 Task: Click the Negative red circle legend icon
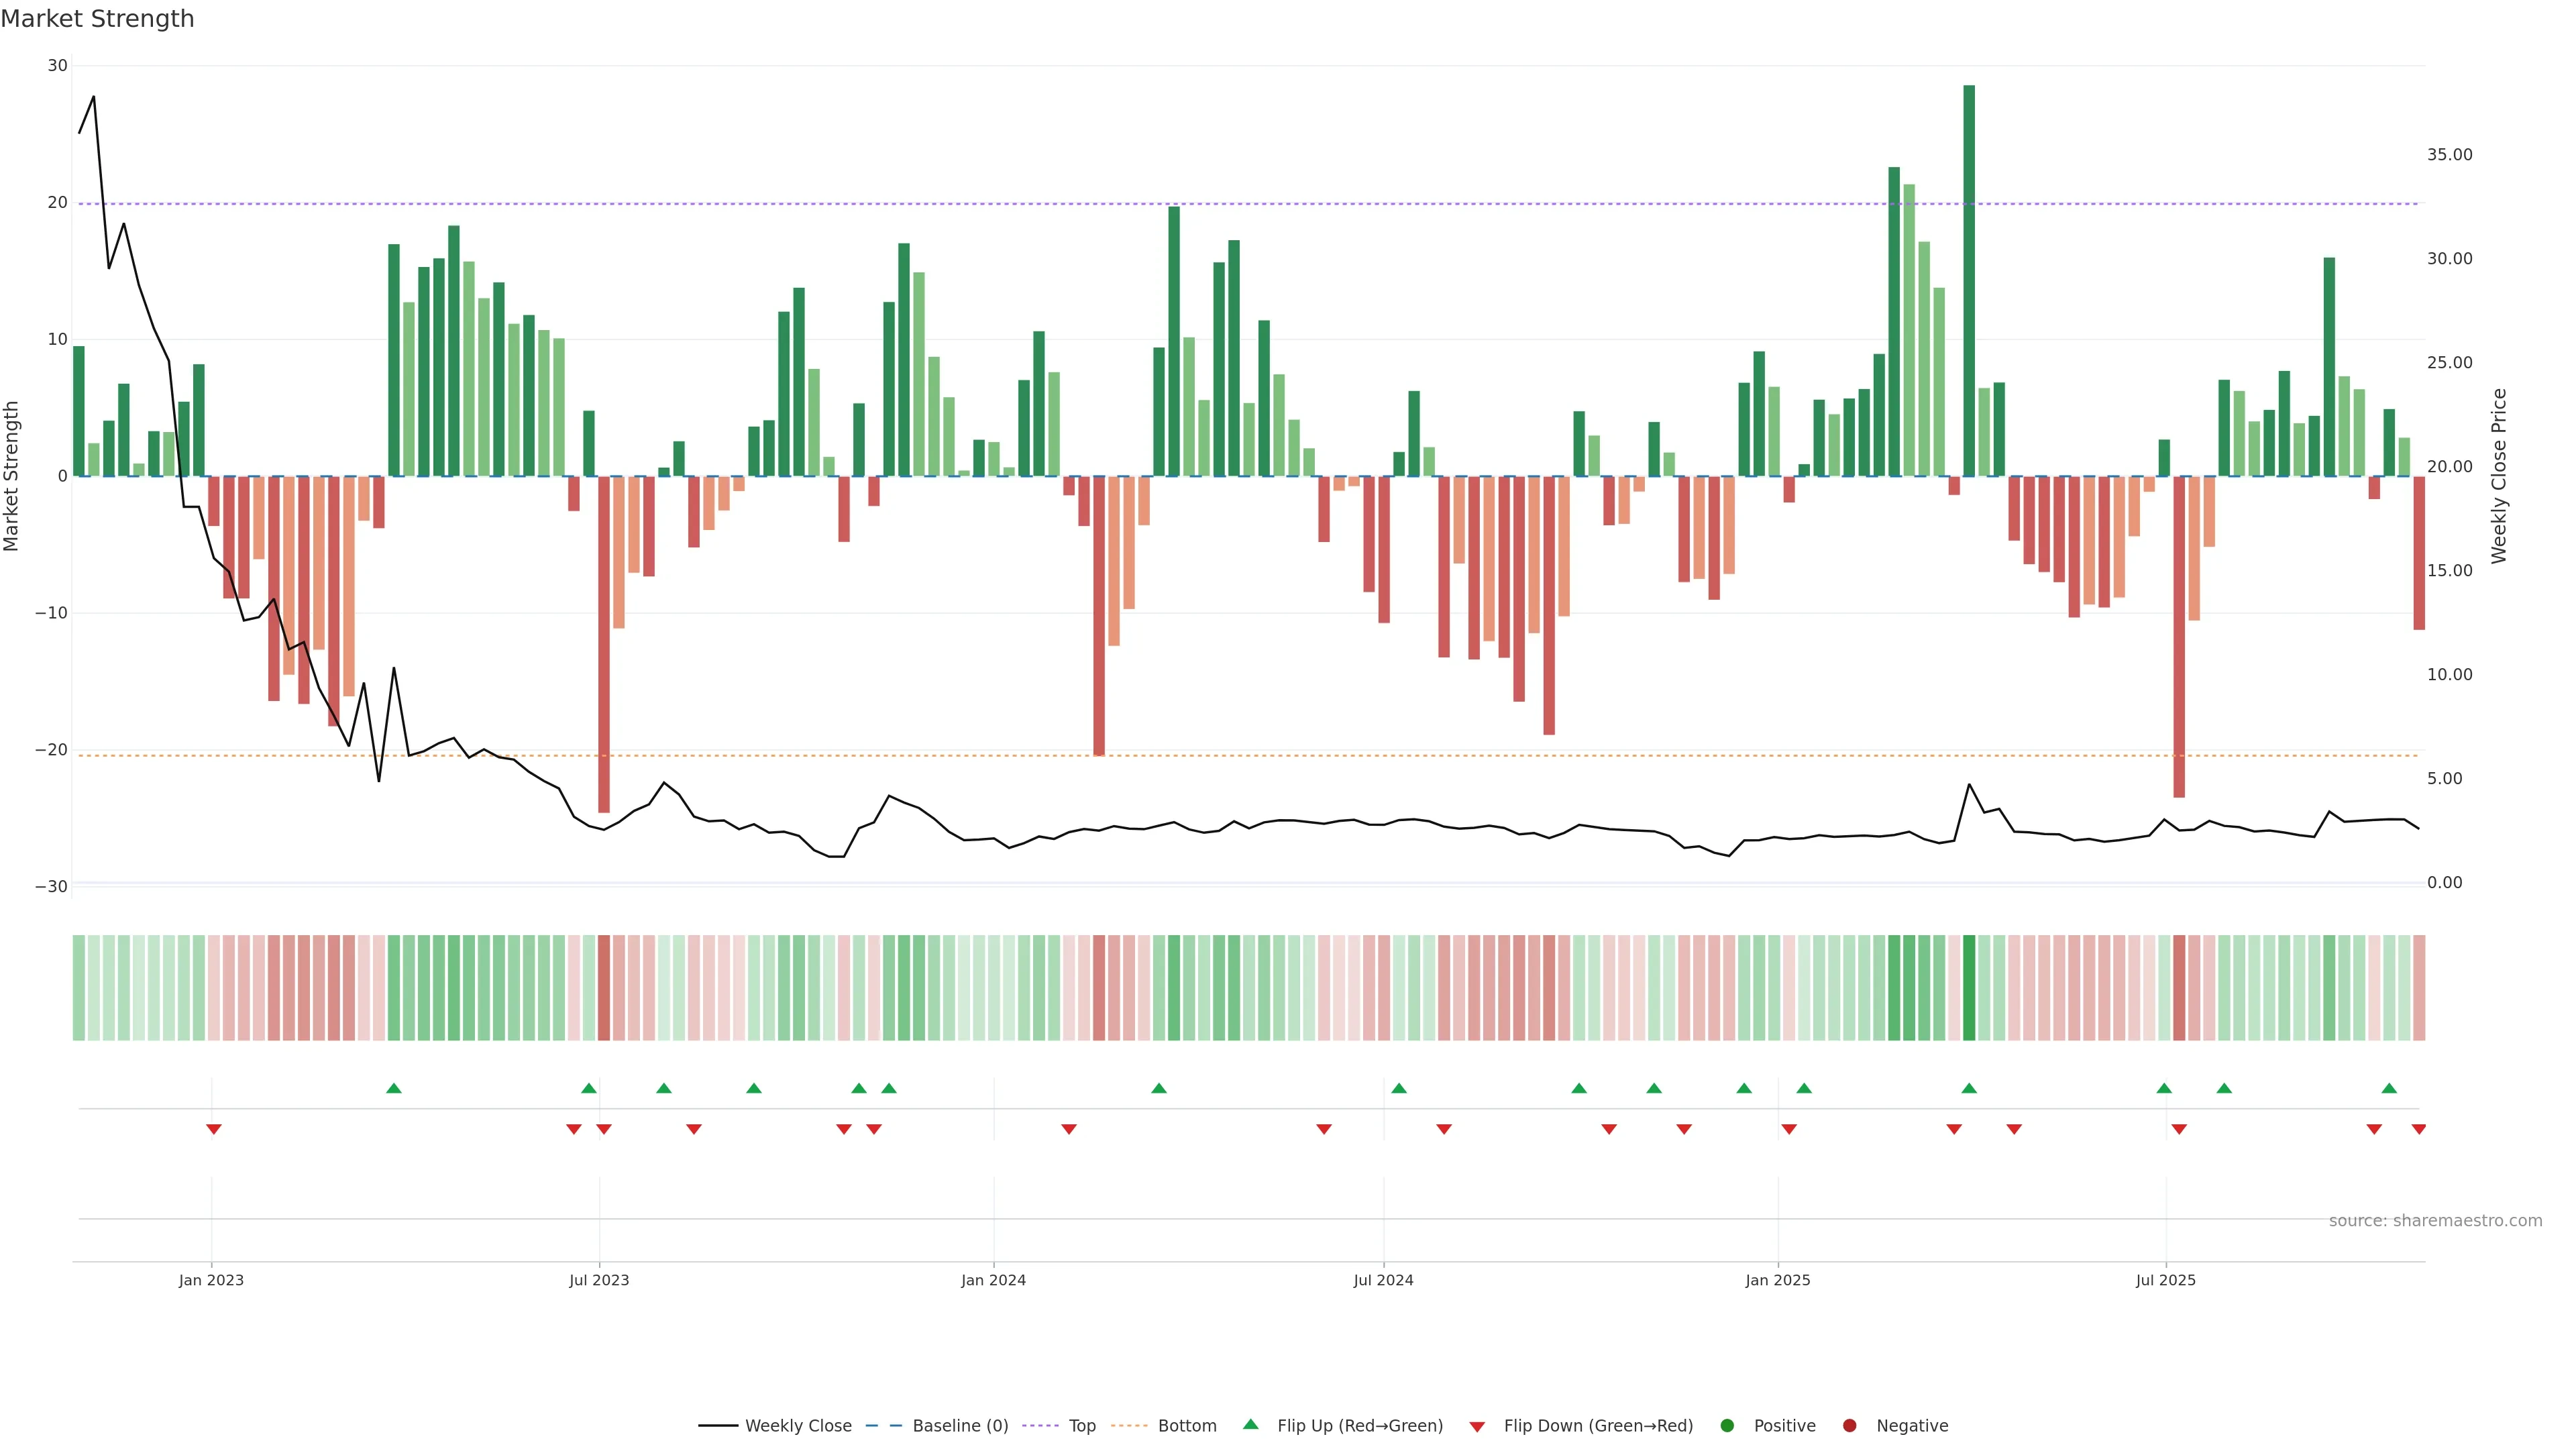1849,1426
